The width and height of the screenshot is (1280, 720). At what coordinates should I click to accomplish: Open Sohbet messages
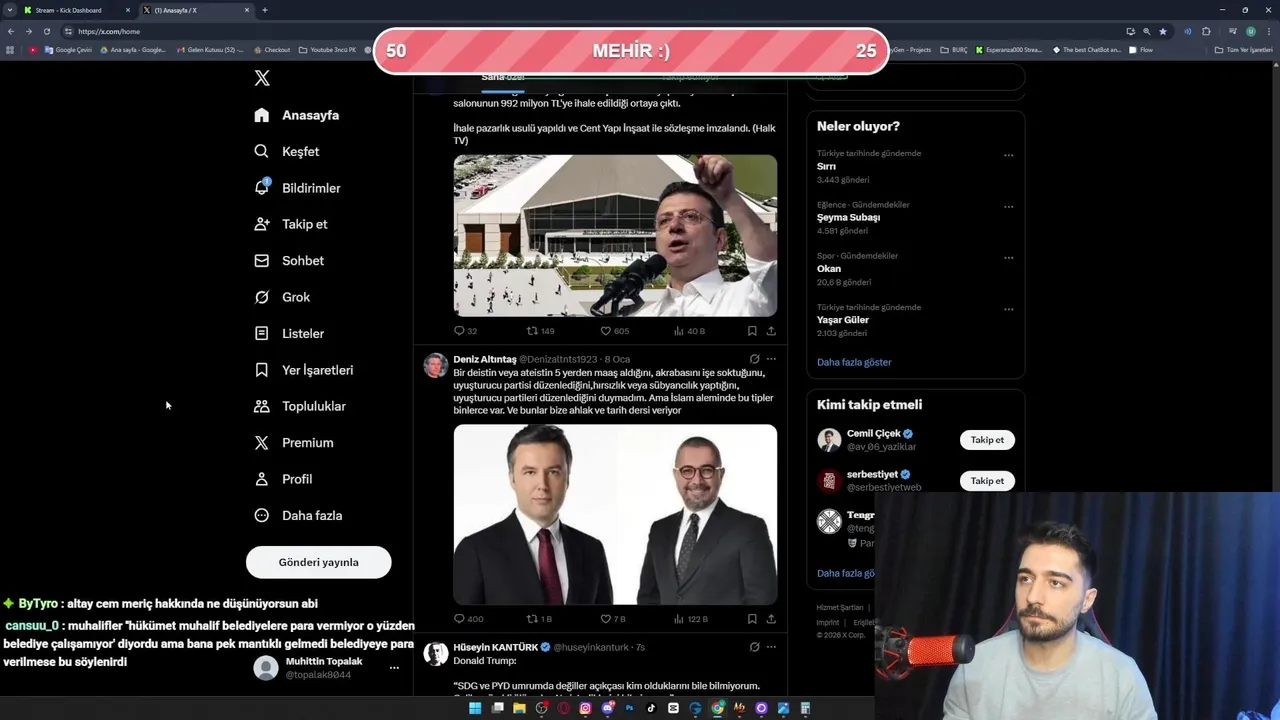point(289,260)
